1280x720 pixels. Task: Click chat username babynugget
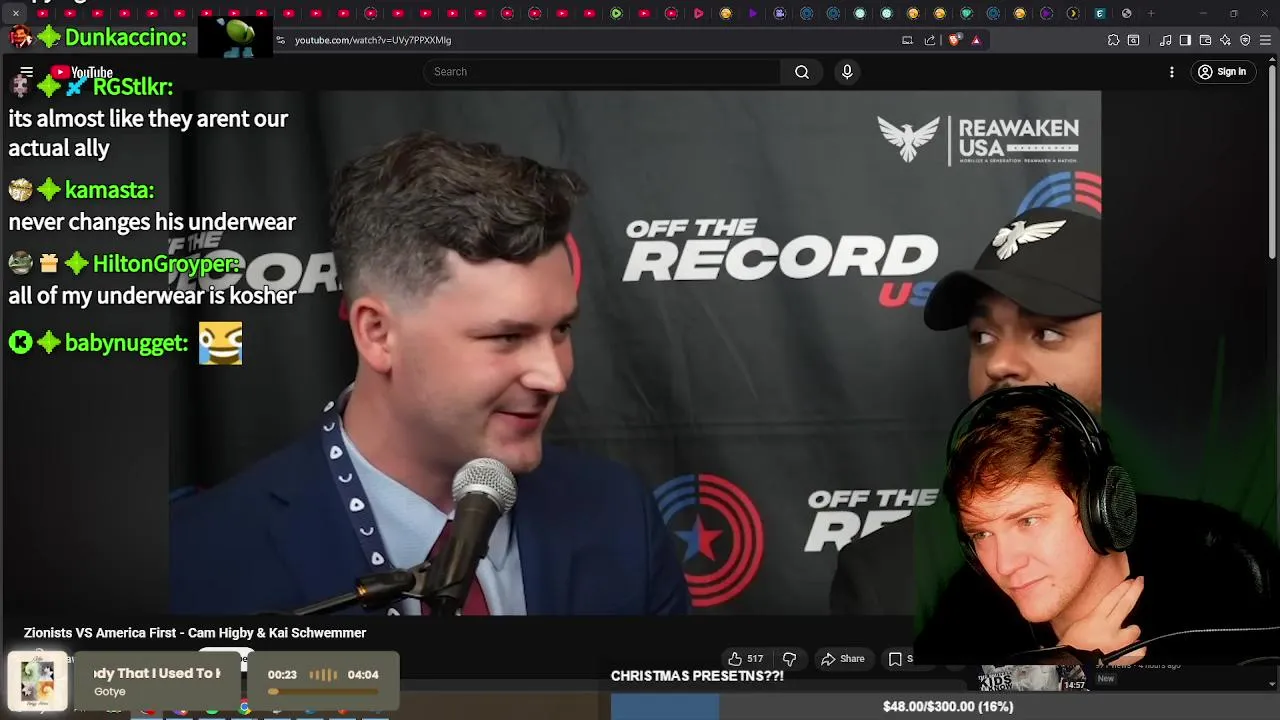point(126,343)
